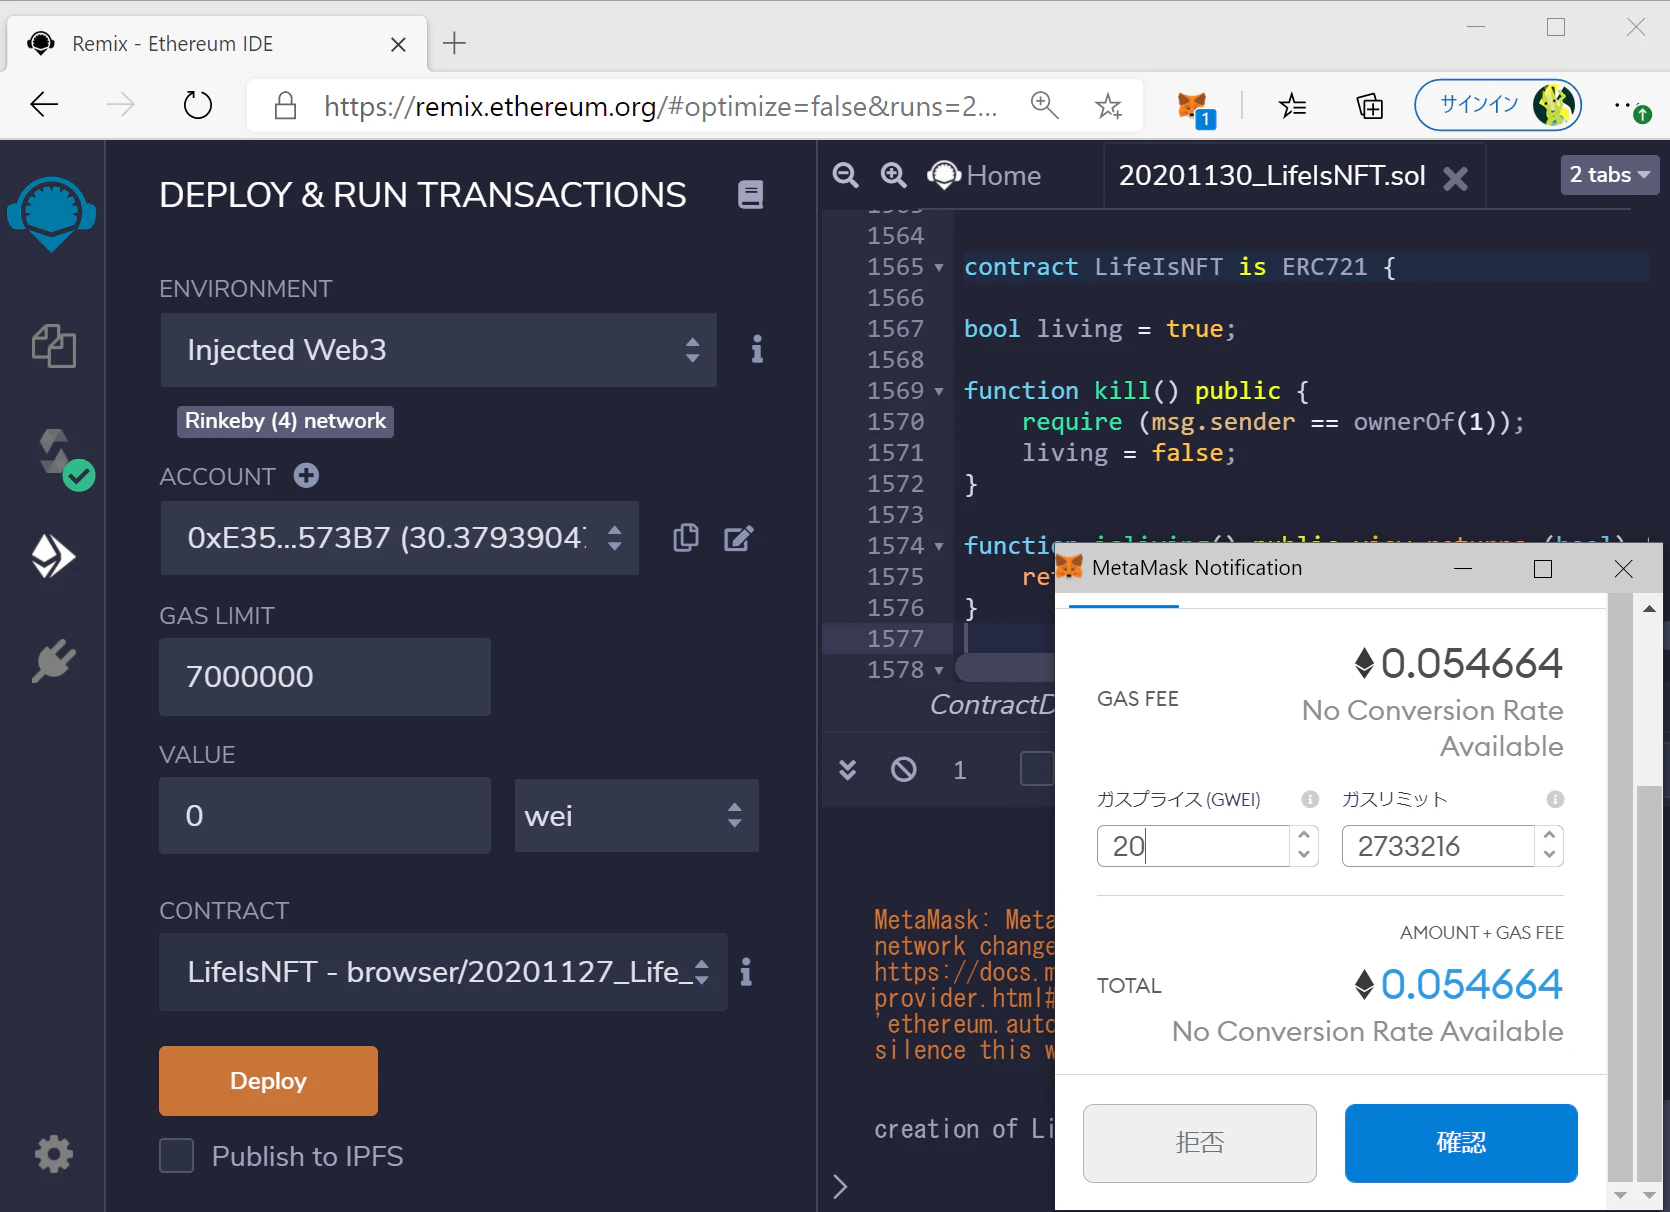Show contract info icon next to LifeIsNFT
This screenshot has height=1212, width=1670.
tap(746, 972)
